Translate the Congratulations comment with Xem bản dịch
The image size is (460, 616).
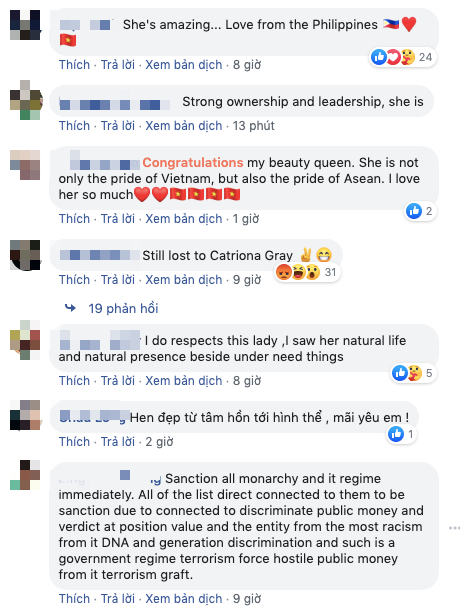(183, 218)
